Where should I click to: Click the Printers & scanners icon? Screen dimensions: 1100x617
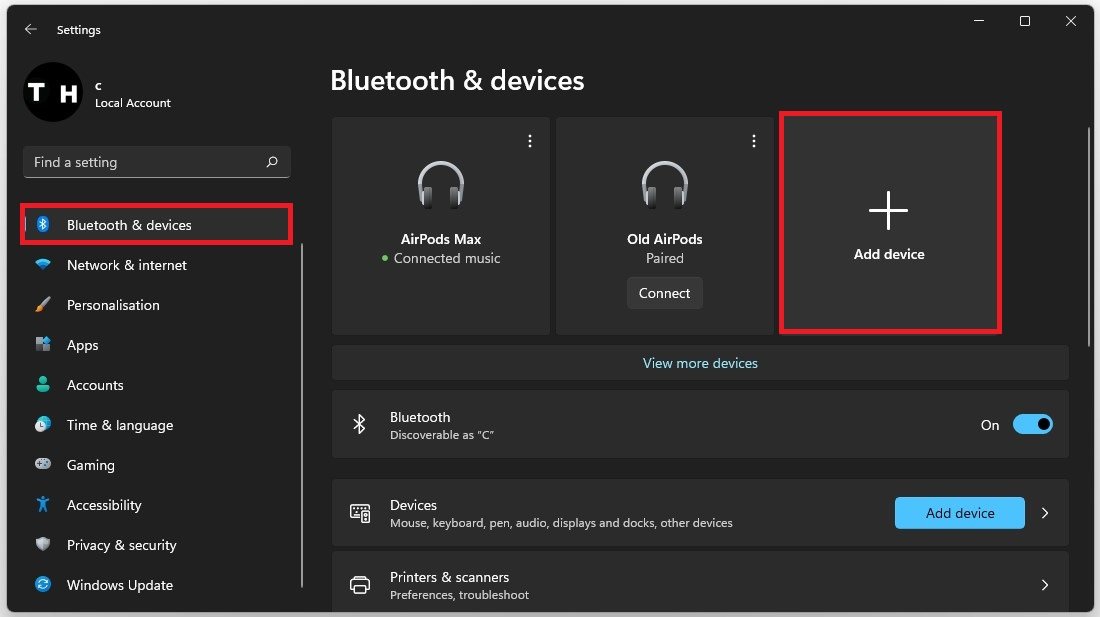(359, 584)
